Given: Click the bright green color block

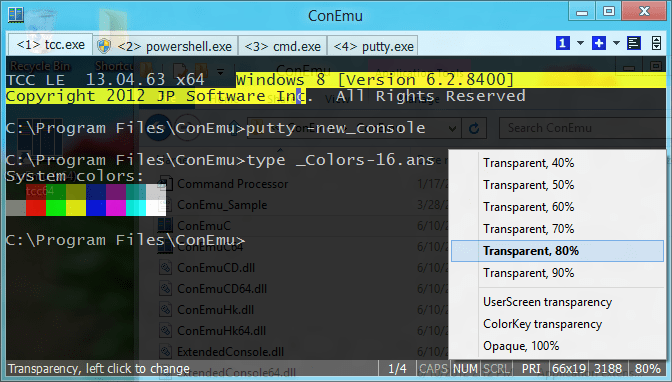Looking at the screenshot, I should click(x=56, y=208).
